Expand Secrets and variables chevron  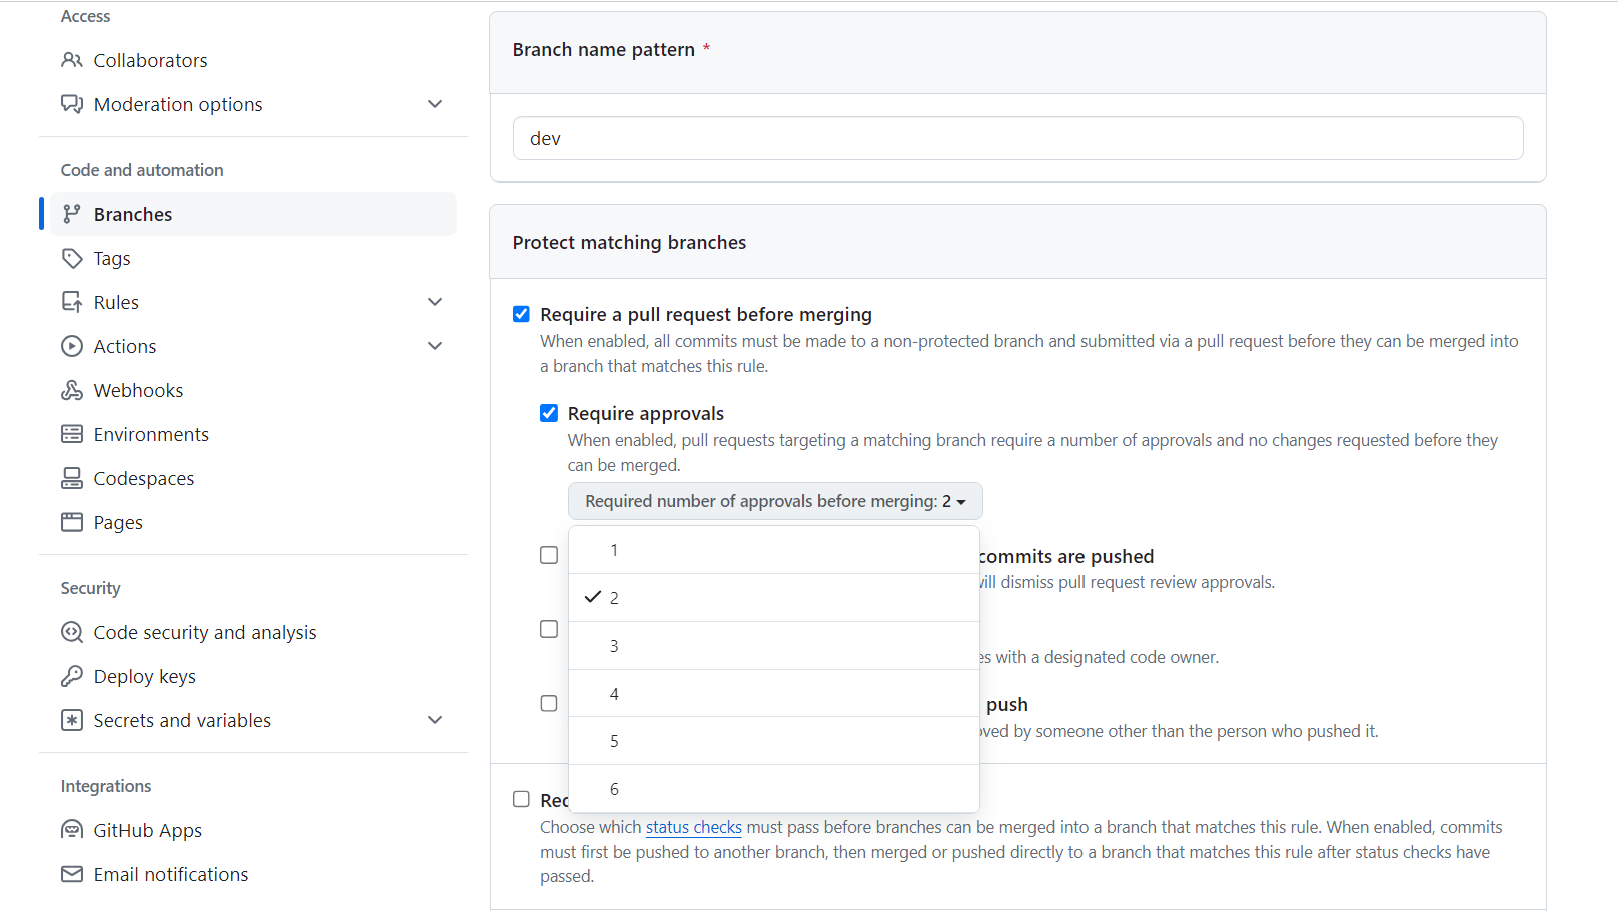pos(435,720)
